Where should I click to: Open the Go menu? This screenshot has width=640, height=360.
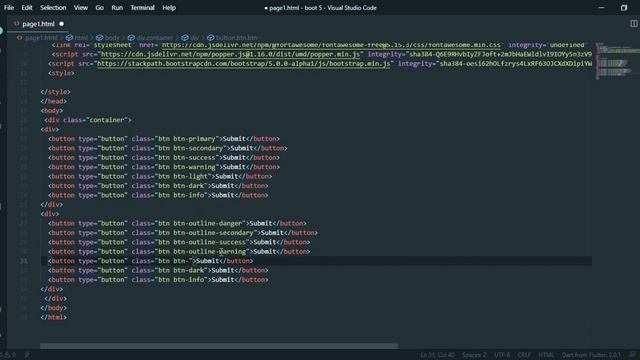coord(100,8)
